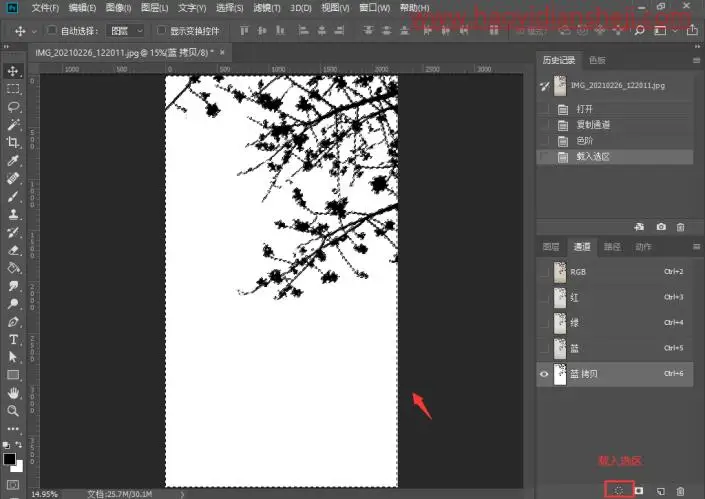
Task: Show the RGB channel visibility box
Action: (544, 272)
